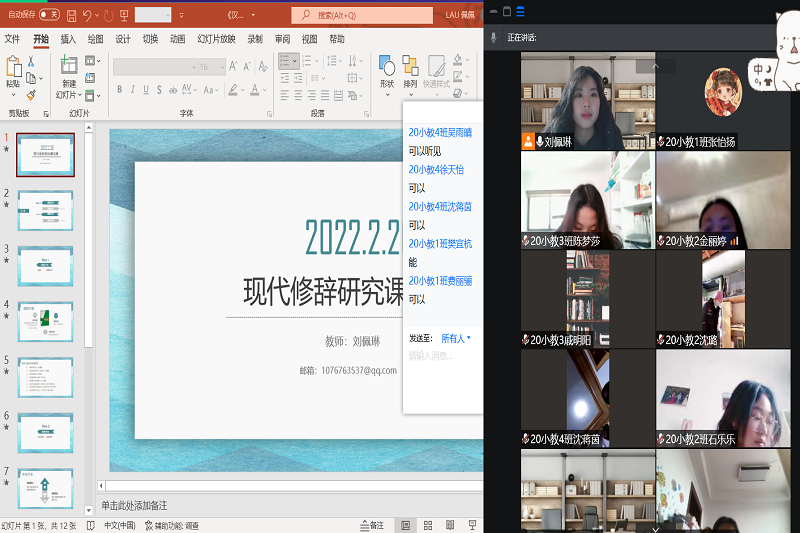Expand the 所有人 recipient dropdown in chat
The image size is (800, 533).
456,339
